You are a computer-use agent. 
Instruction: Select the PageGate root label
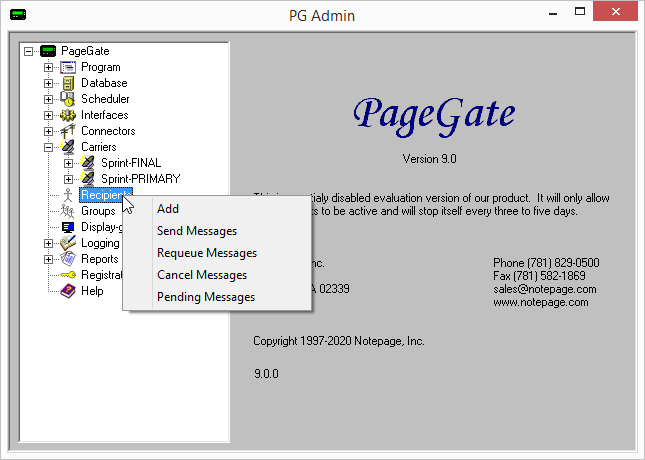[x=85, y=51]
